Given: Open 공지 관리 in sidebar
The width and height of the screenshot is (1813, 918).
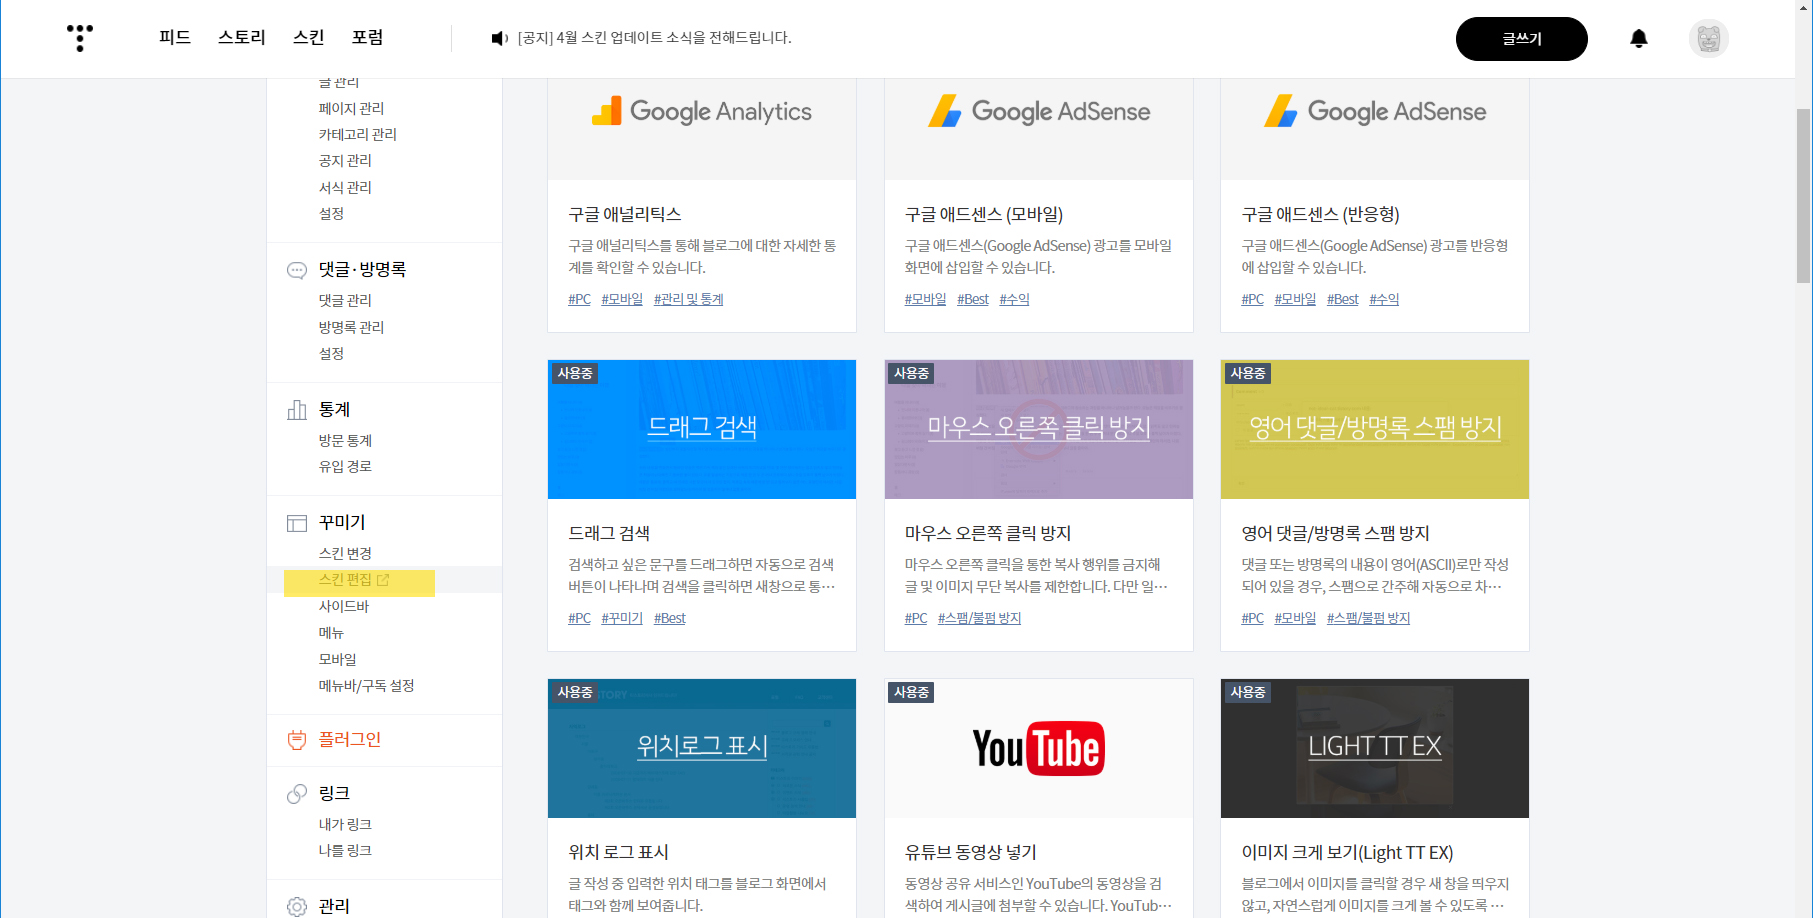Looking at the screenshot, I should [x=345, y=160].
